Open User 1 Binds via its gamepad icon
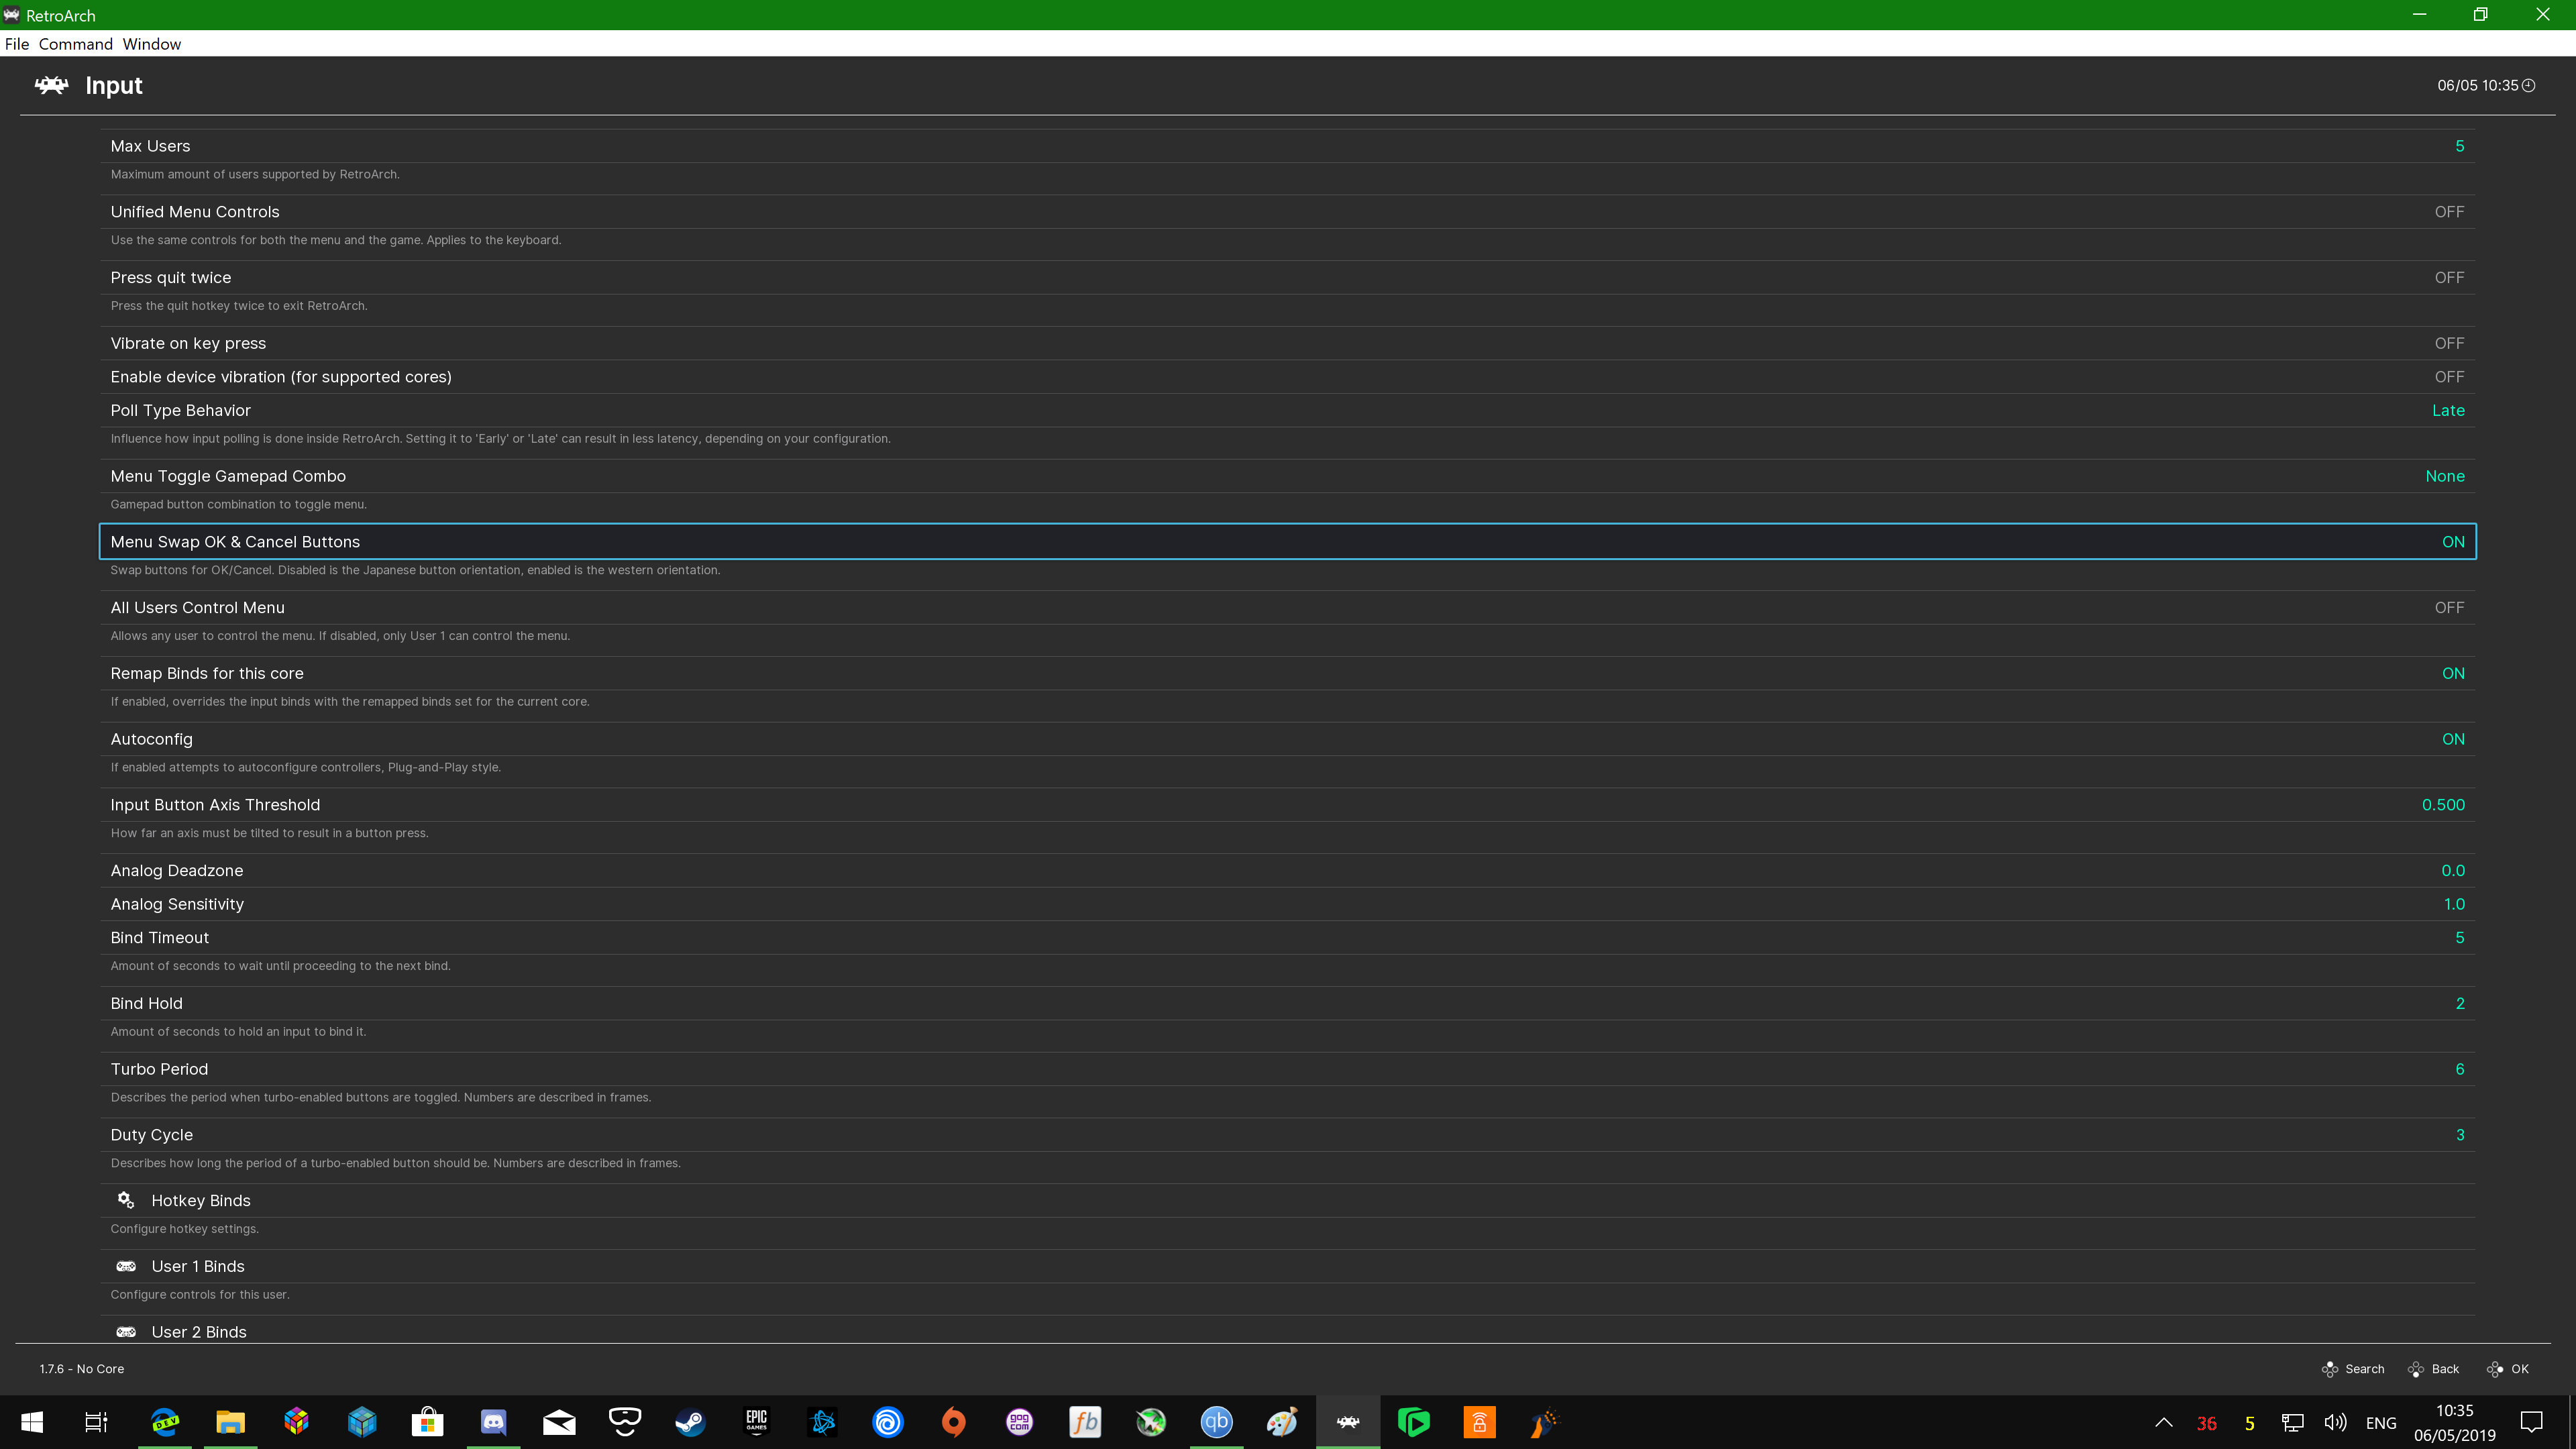The image size is (2576, 1449). tap(126, 1266)
